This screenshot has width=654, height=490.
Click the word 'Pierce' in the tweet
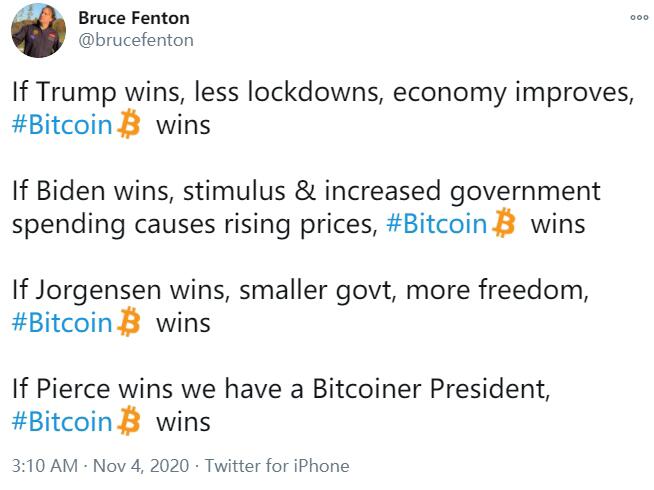coord(74,388)
